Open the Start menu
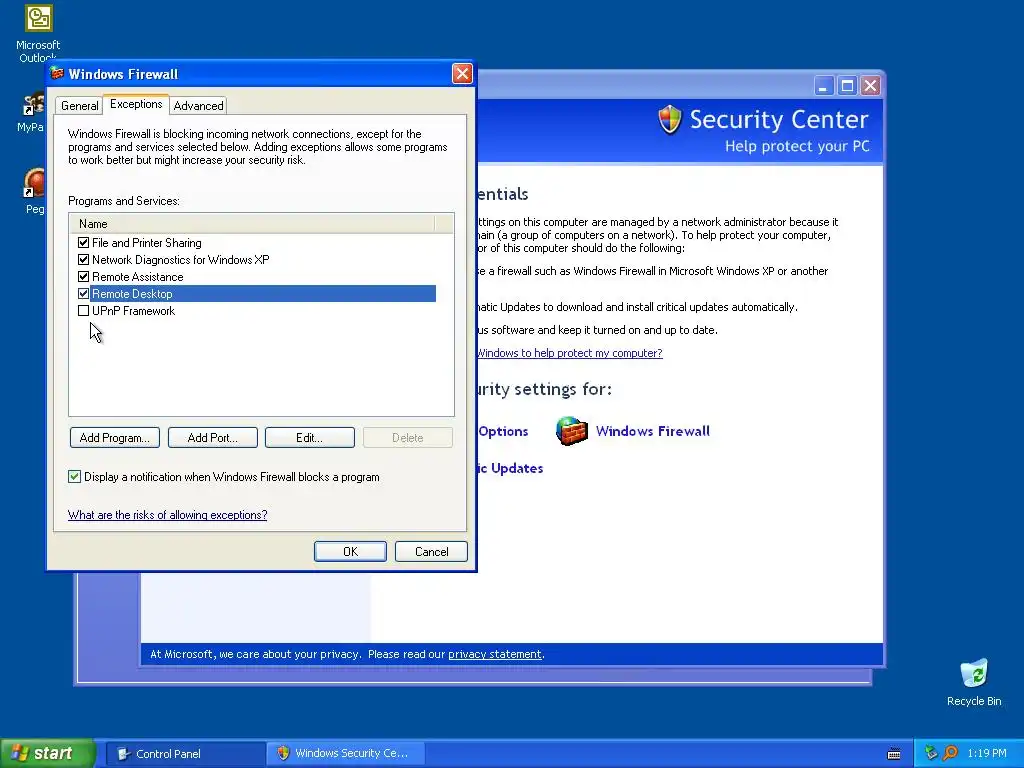Screen dimensions: 1024x768 coord(48,753)
